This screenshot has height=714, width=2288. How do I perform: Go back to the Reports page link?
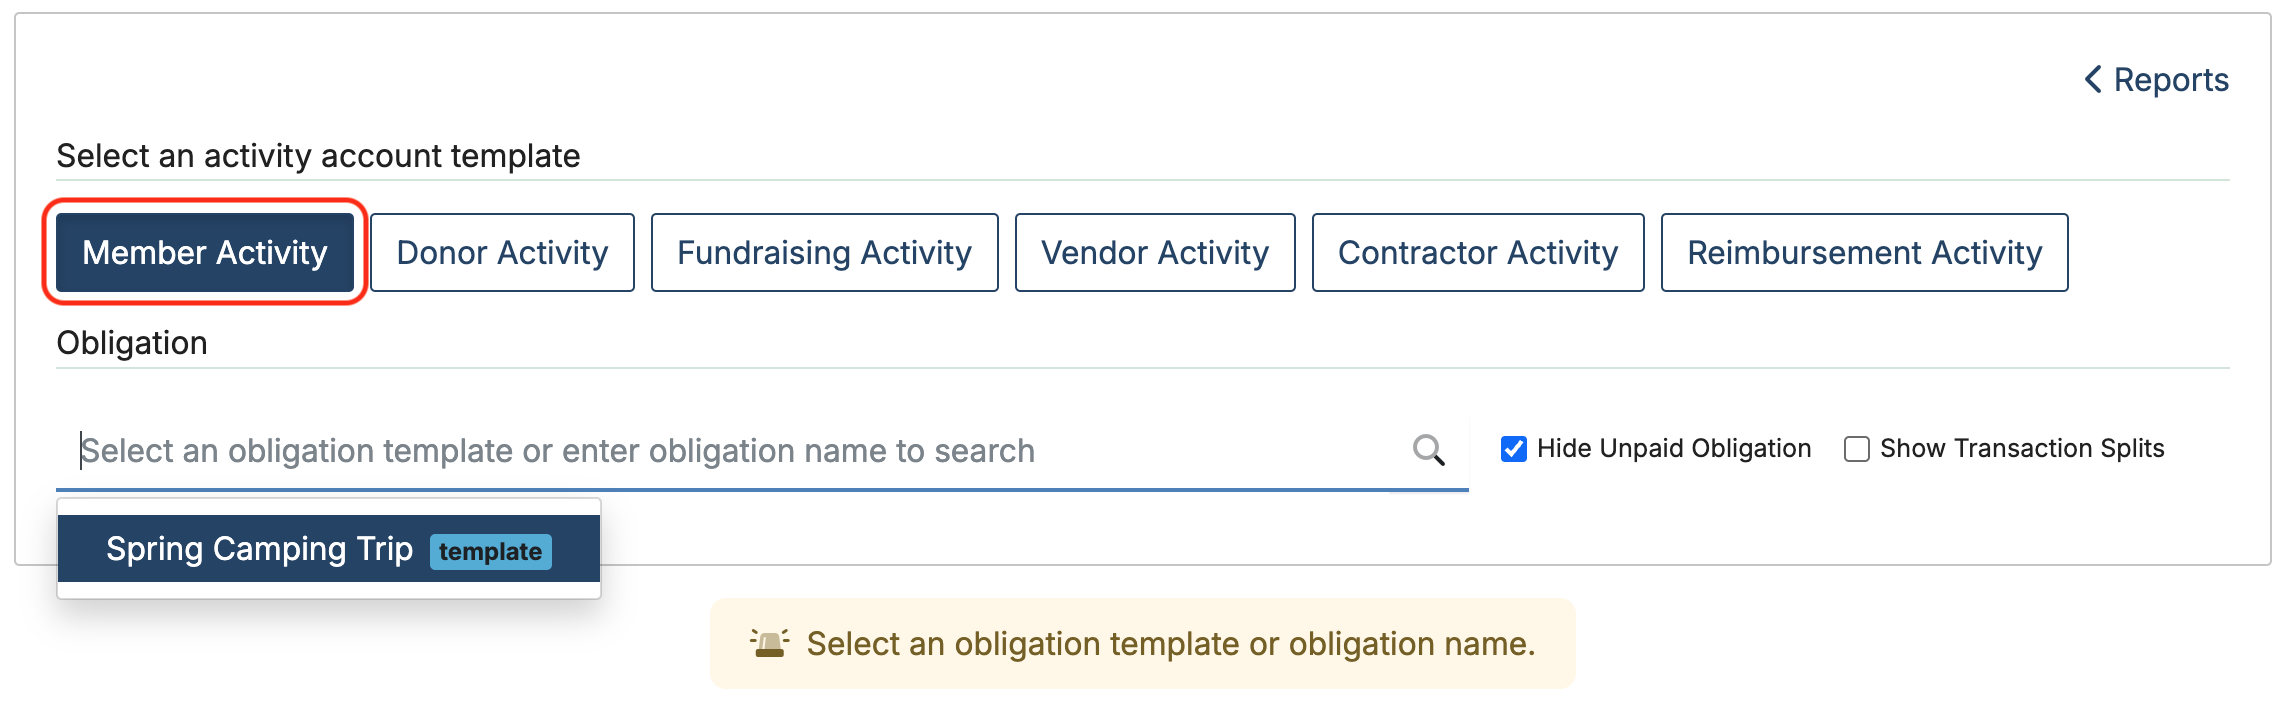[2170, 80]
